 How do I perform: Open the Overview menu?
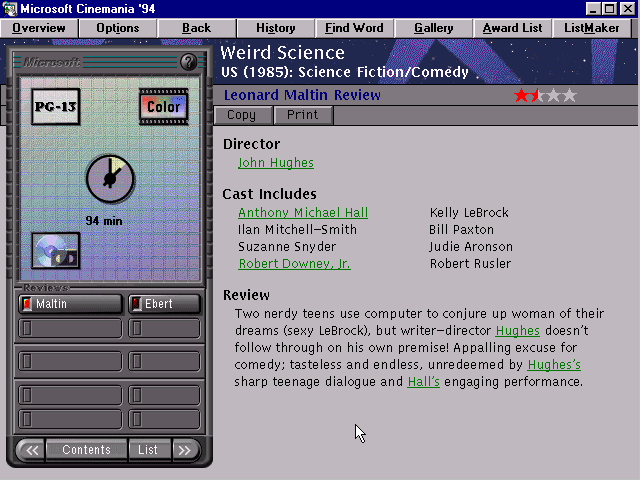point(39,28)
